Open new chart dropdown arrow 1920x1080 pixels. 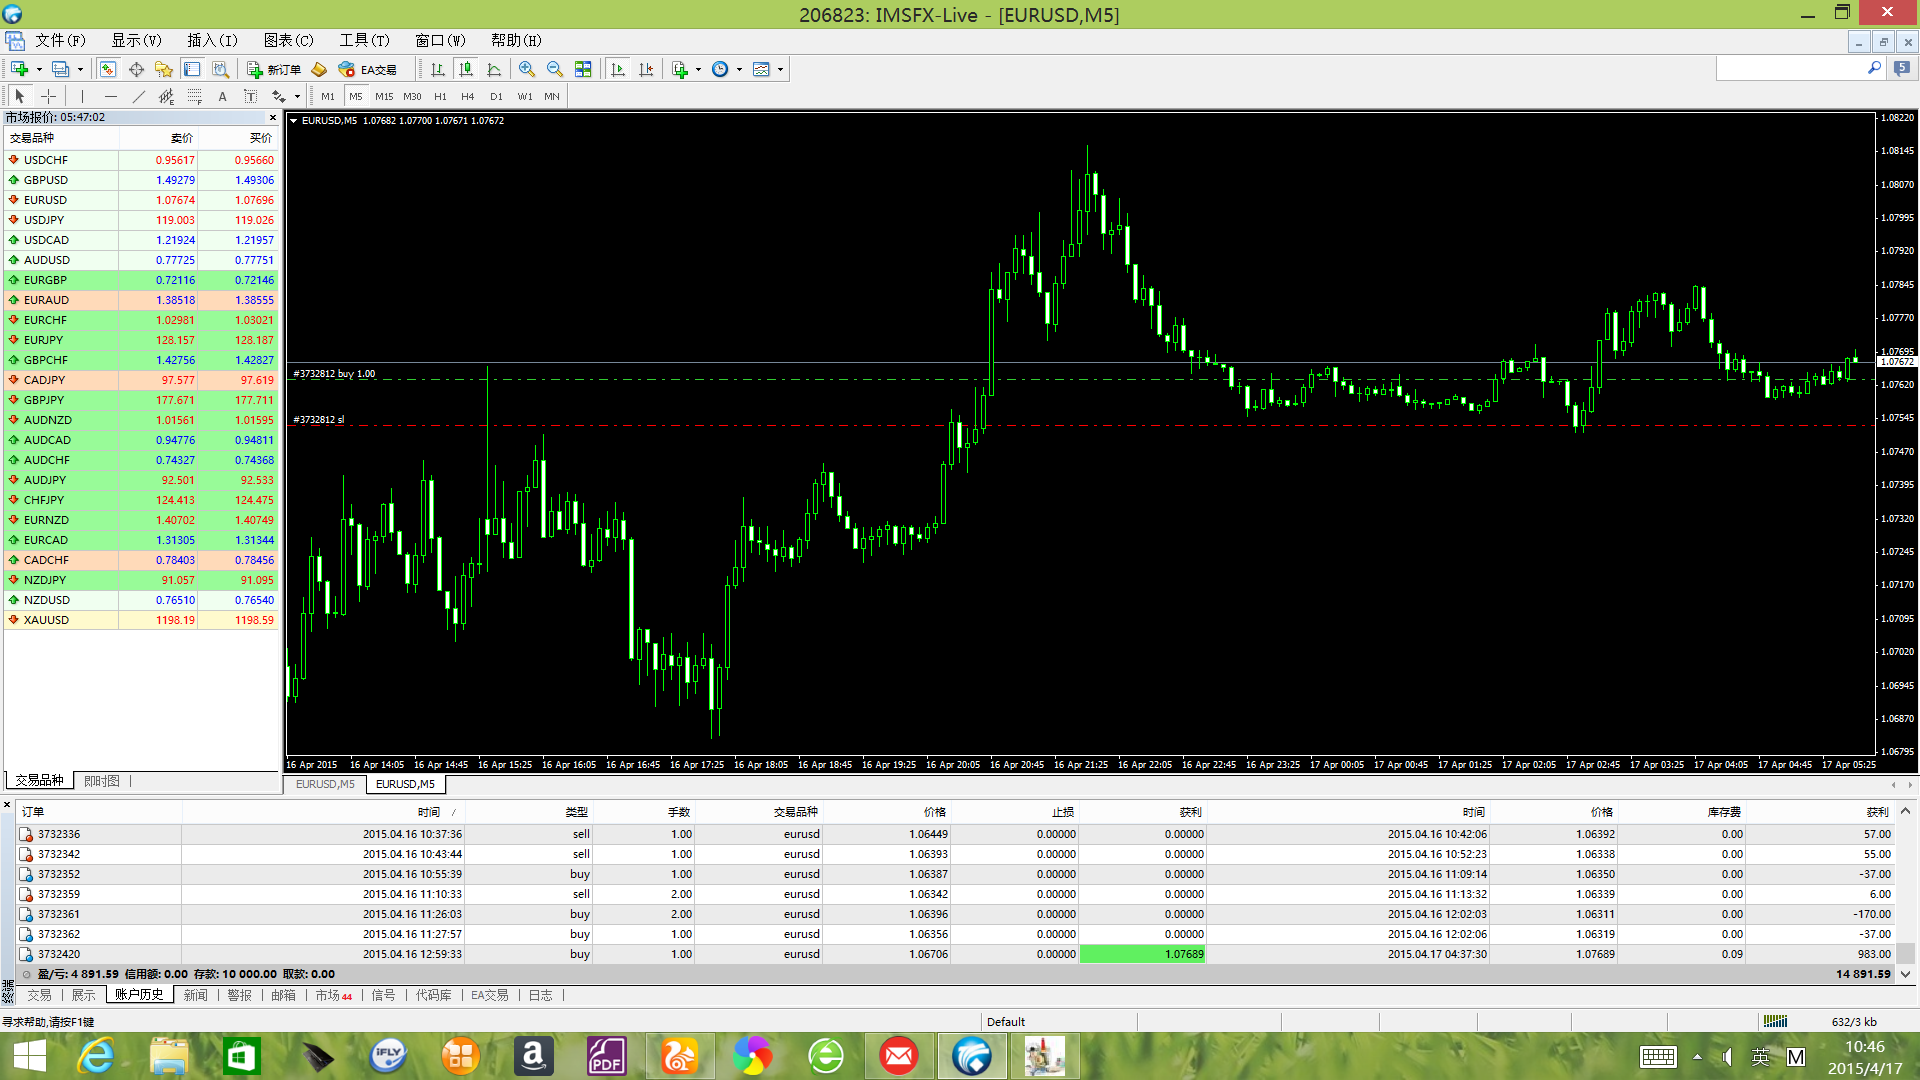[39, 69]
